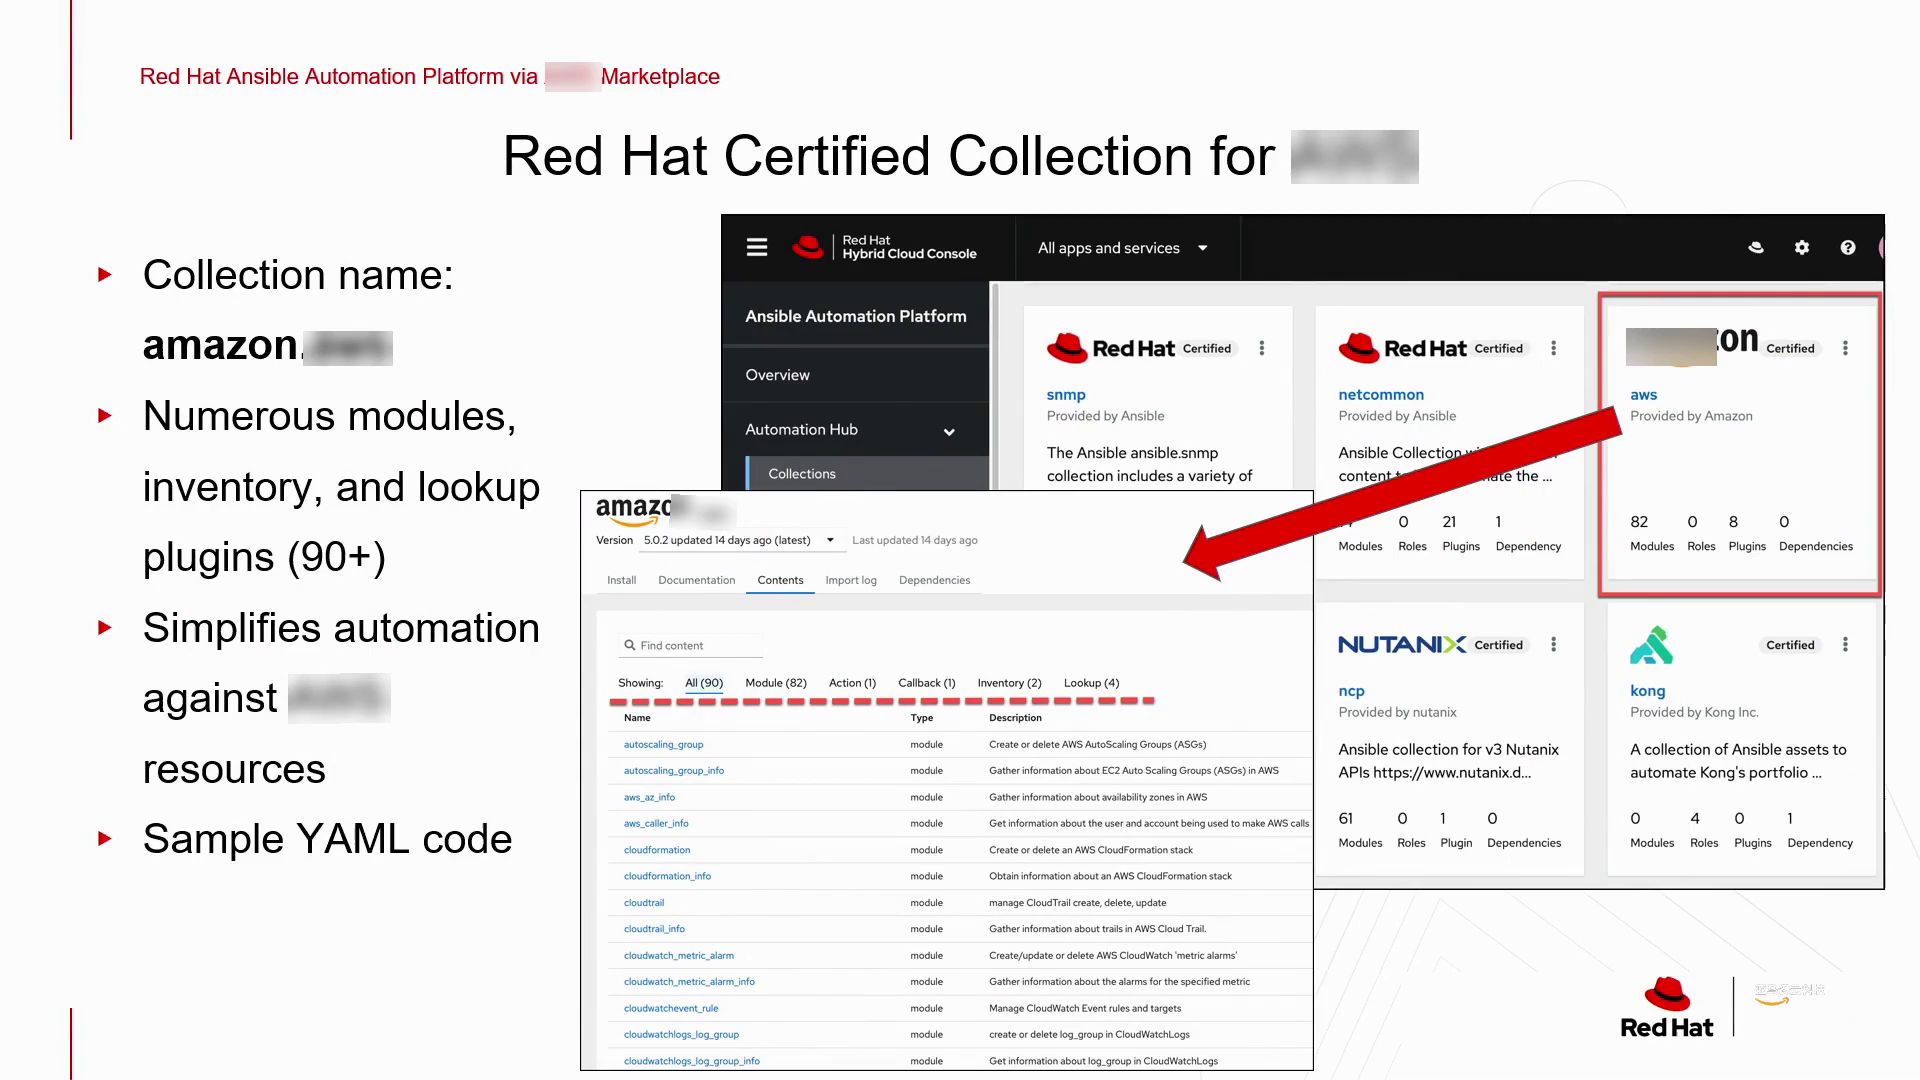Open kebab menu on aws card
This screenshot has width=1920, height=1080.
pyautogui.click(x=1845, y=348)
